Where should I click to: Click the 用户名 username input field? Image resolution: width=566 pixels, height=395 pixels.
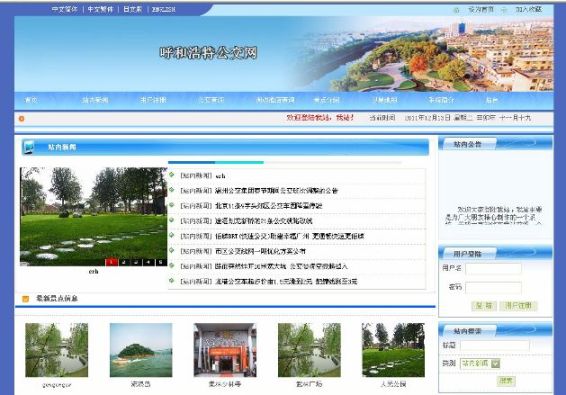coord(493,268)
